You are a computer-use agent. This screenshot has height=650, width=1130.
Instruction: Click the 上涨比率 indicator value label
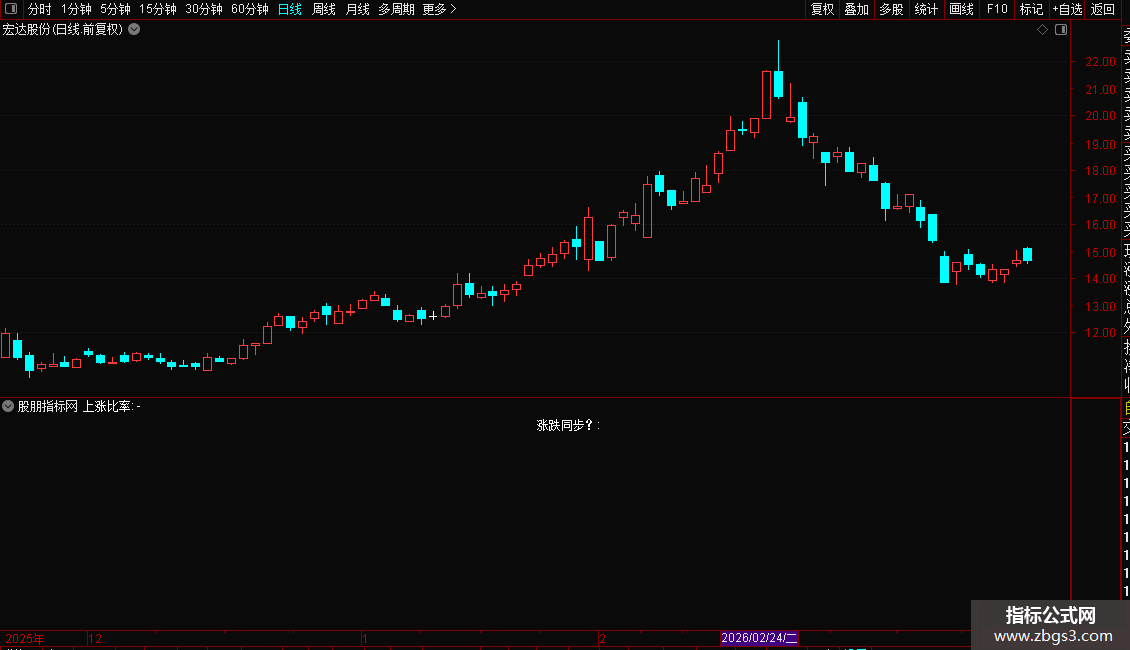(111, 406)
